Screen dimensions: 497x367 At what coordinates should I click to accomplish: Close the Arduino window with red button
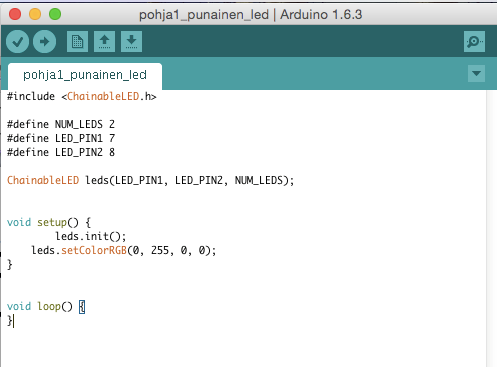15,14
